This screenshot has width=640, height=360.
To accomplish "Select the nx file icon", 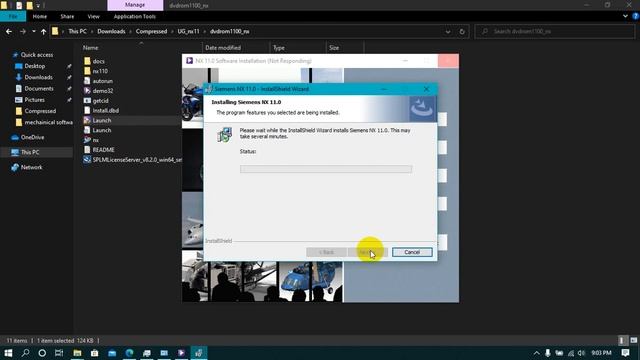I will click(87, 140).
